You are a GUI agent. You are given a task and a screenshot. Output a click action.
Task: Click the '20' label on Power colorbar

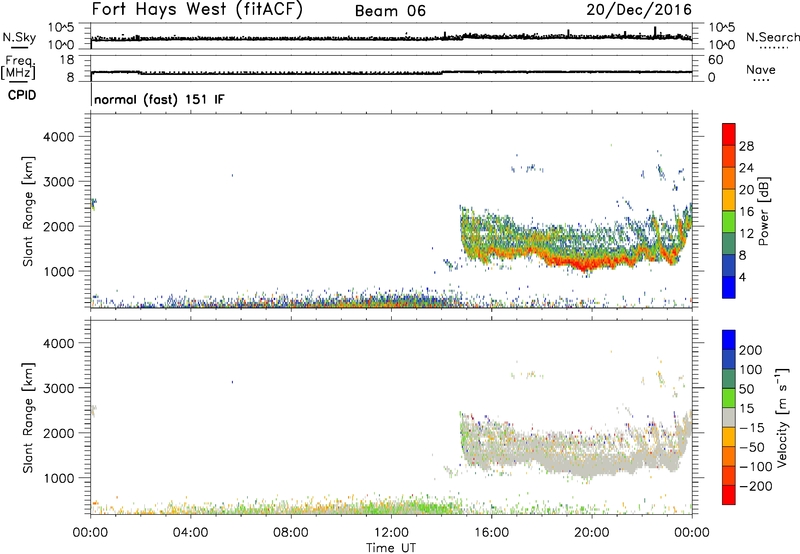pyautogui.click(x=746, y=190)
